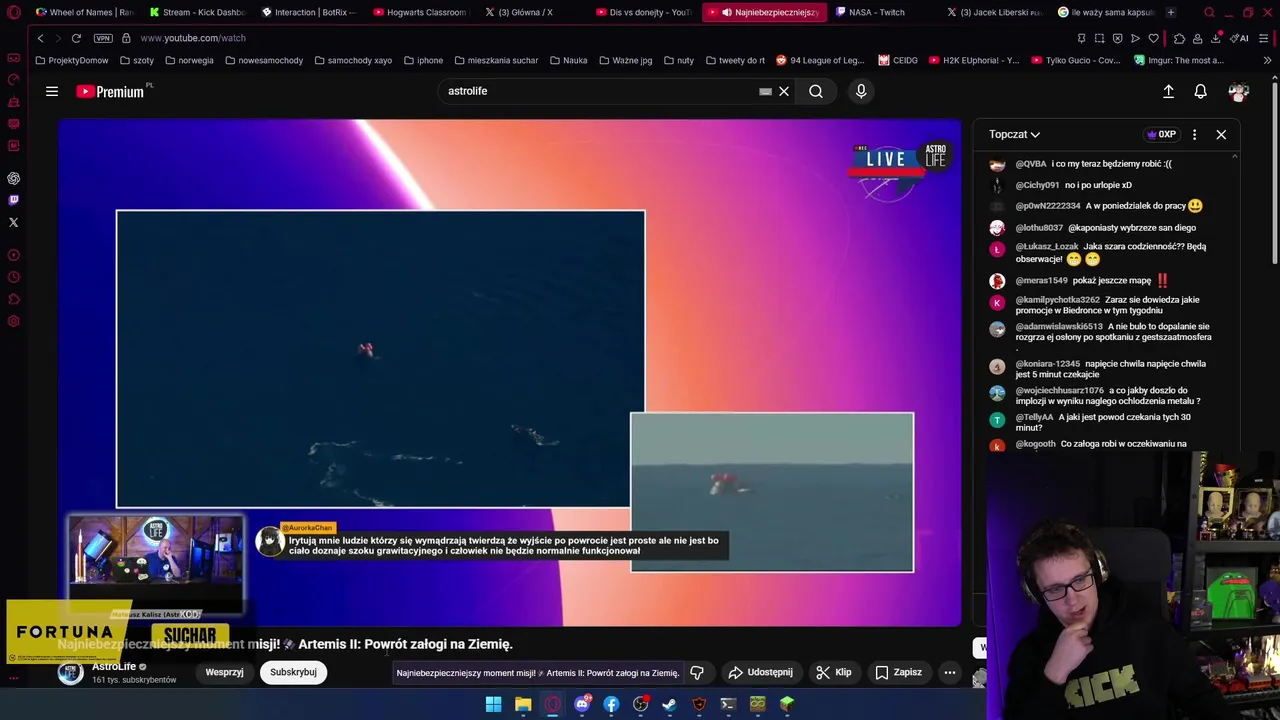Switch to the Dis vs donejty YouTube tab
The width and height of the screenshot is (1280, 720).
(646, 12)
